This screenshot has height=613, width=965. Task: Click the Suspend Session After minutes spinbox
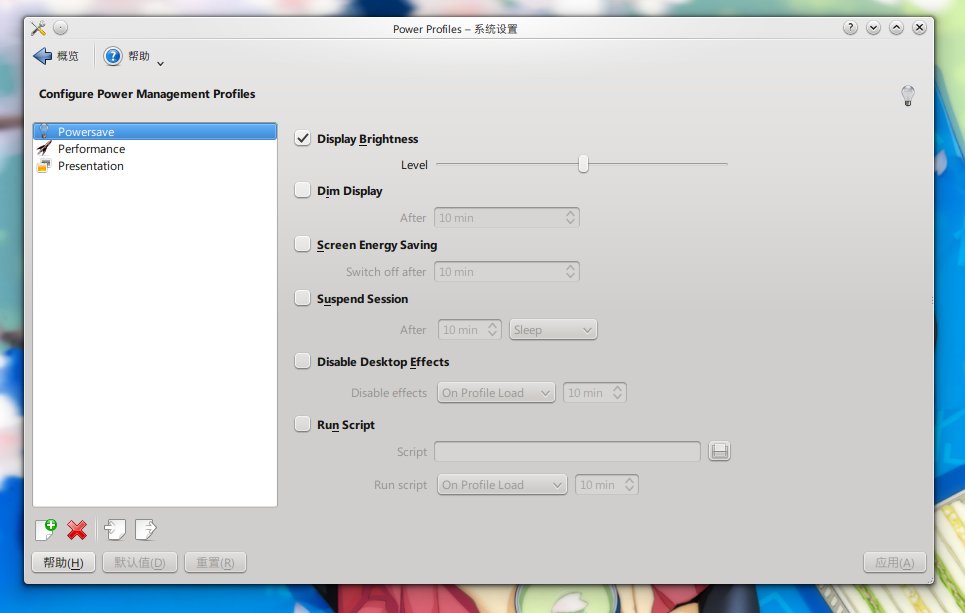[x=470, y=329]
